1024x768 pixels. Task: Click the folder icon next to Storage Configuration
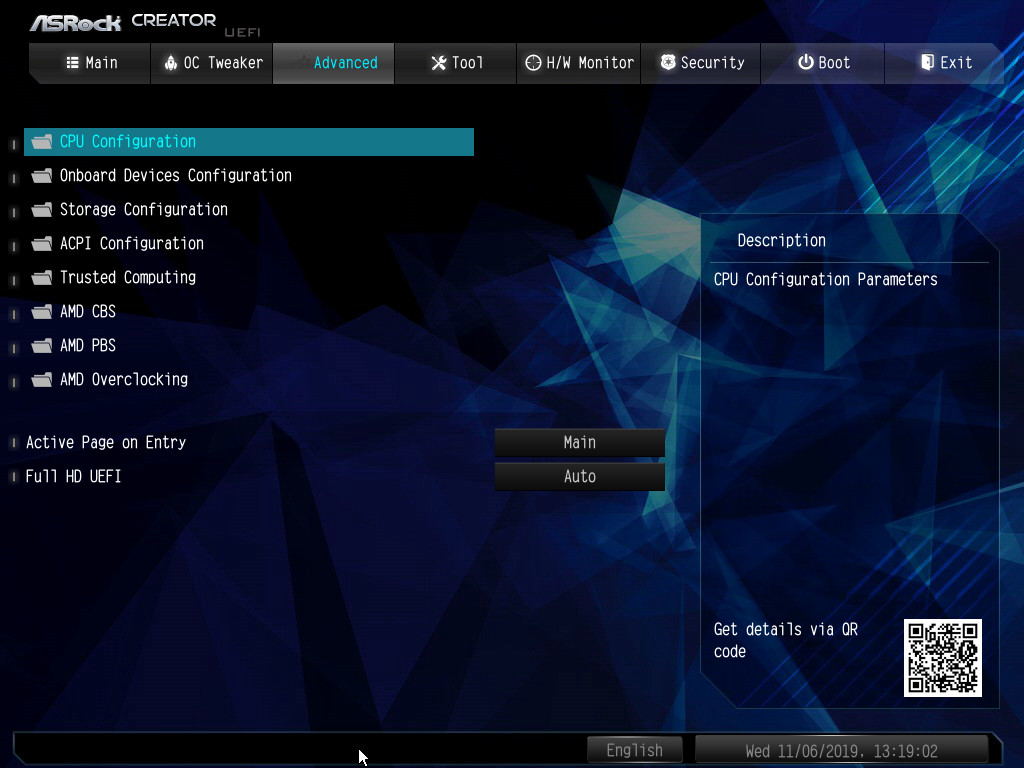click(41, 210)
